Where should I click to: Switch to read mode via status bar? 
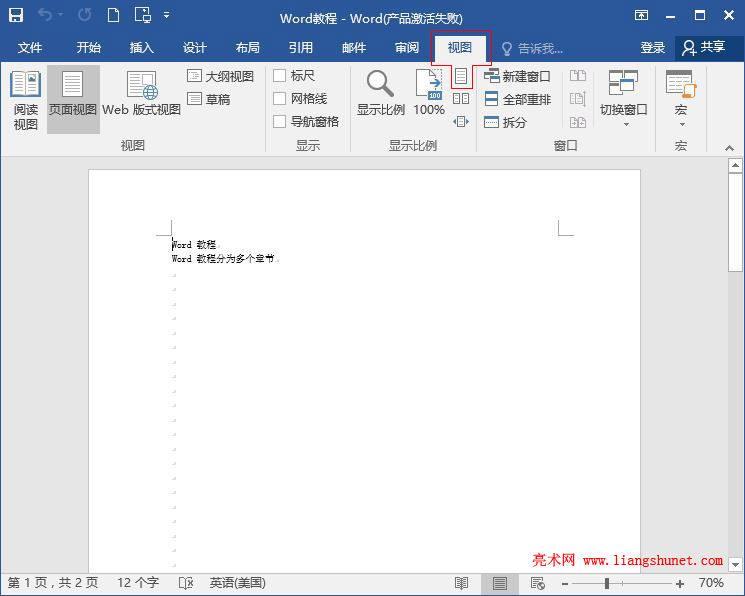pyautogui.click(x=461, y=583)
